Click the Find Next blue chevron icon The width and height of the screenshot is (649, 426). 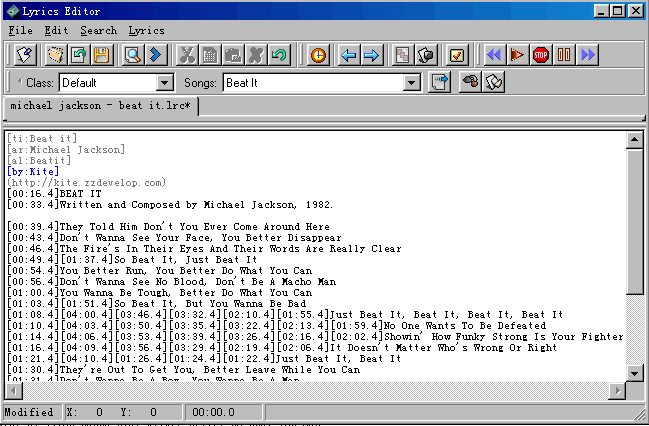156,55
